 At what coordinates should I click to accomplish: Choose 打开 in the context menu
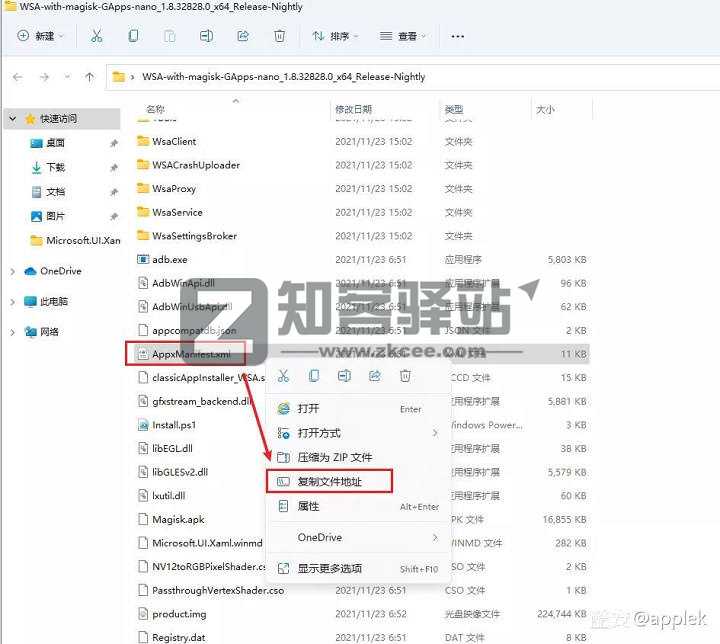click(356, 408)
